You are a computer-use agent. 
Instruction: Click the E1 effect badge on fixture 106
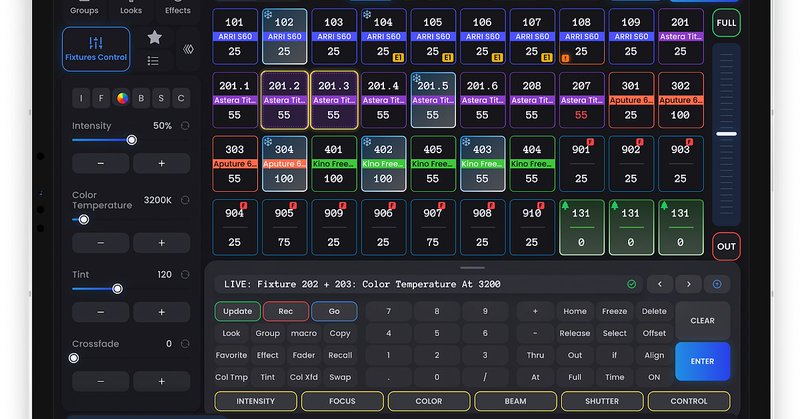pos(497,58)
